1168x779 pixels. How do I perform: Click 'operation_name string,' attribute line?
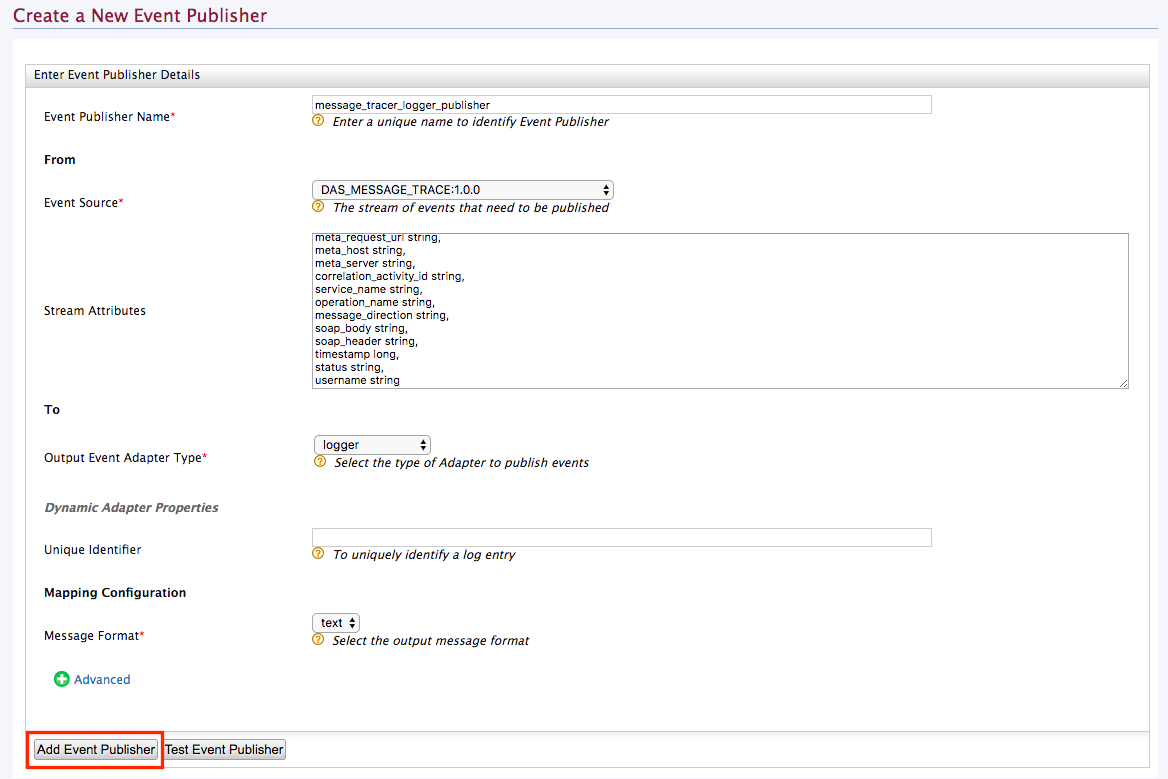(375, 302)
